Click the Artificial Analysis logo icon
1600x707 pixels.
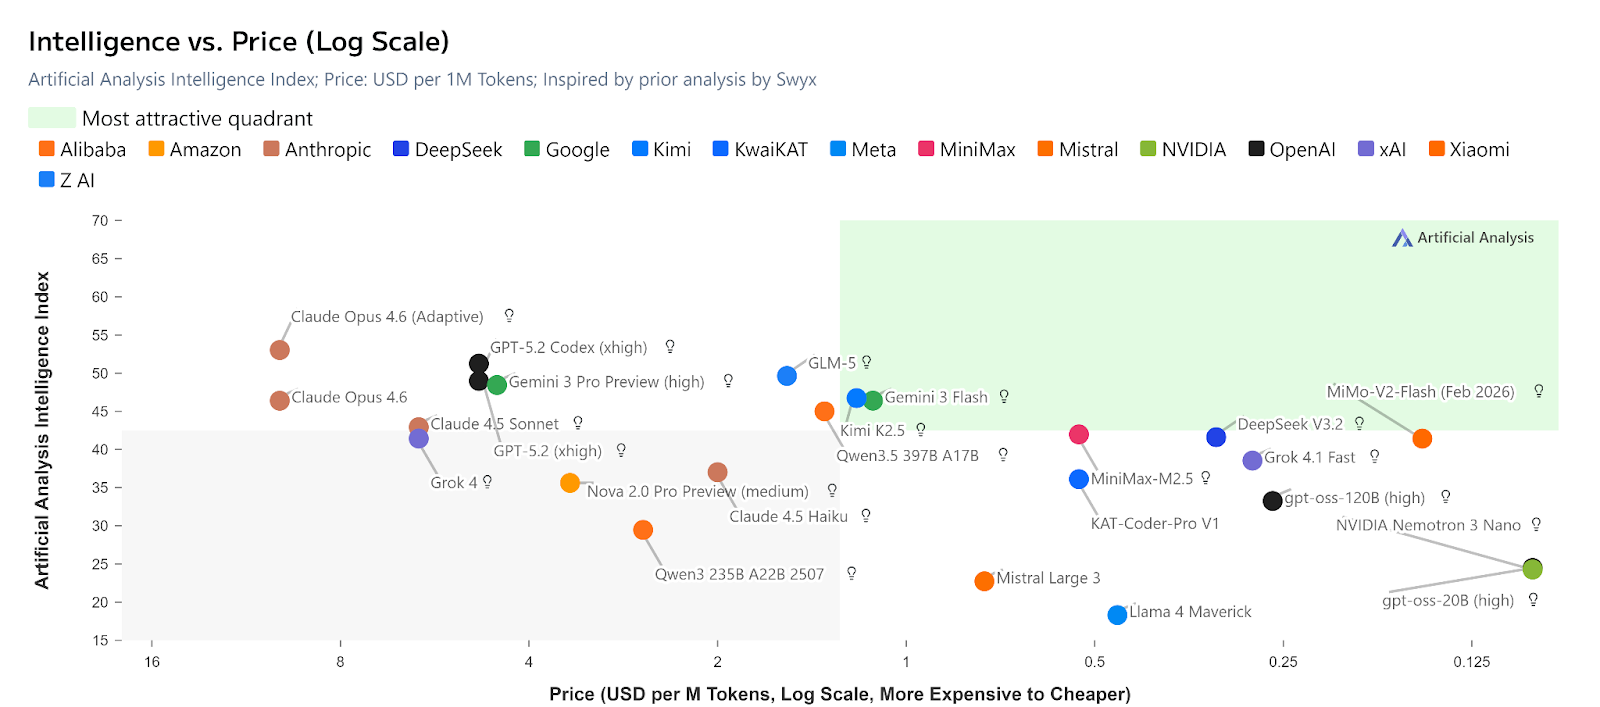(1402, 238)
